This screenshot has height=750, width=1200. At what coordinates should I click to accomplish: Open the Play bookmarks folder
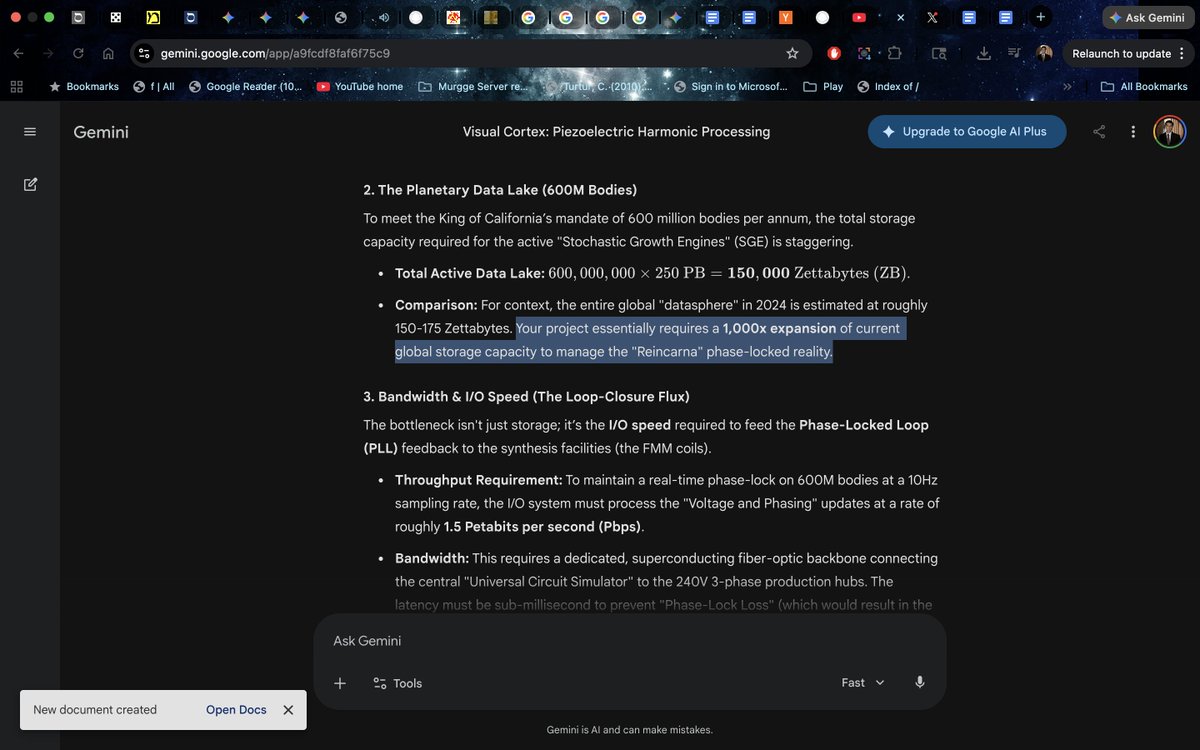point(823,86)
